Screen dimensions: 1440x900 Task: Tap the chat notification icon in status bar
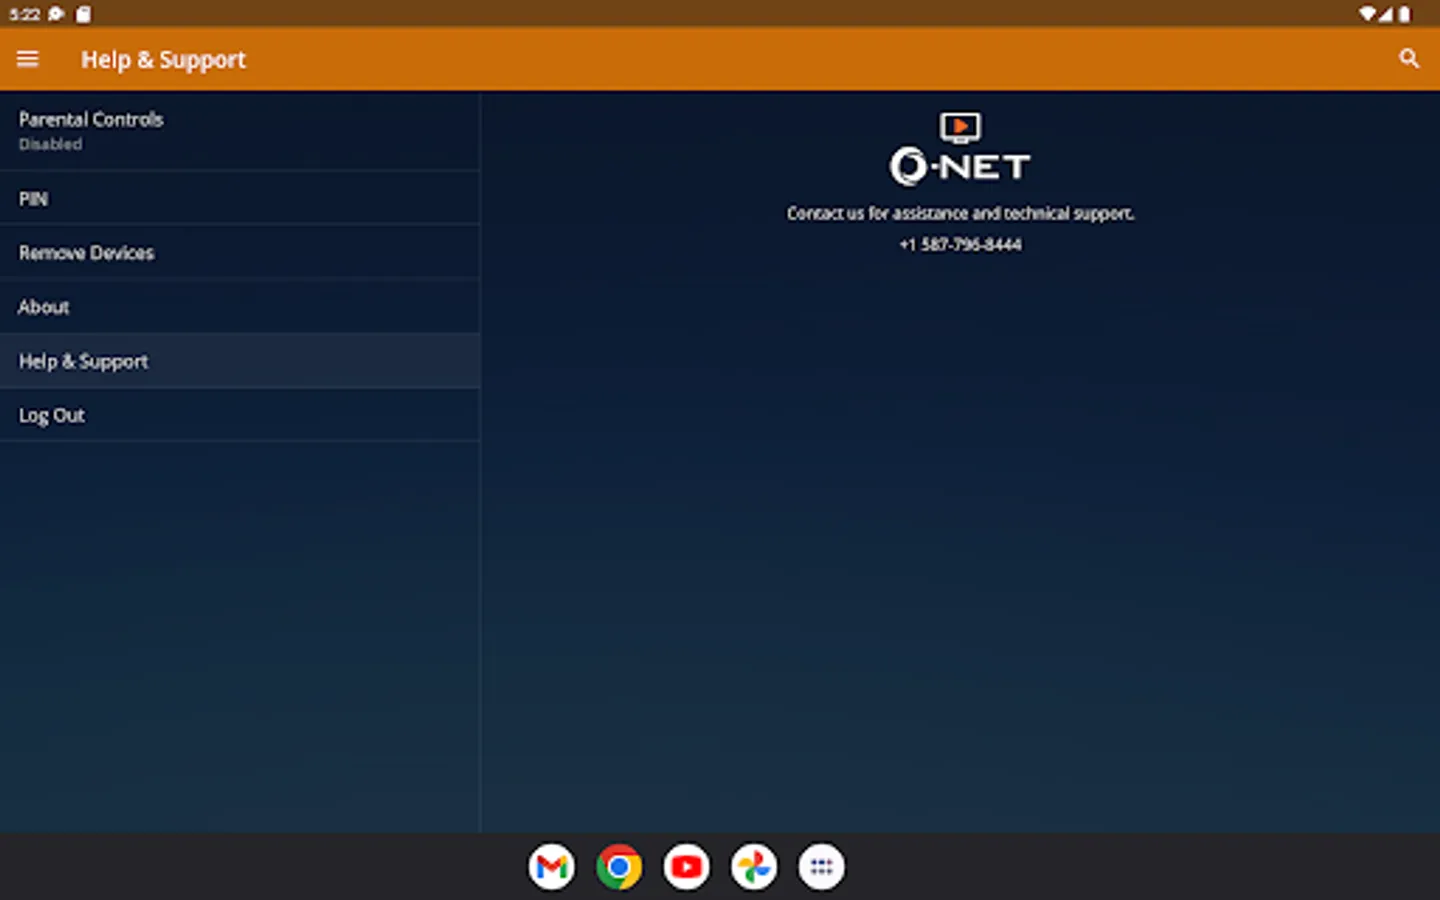(x=57, y=14)
